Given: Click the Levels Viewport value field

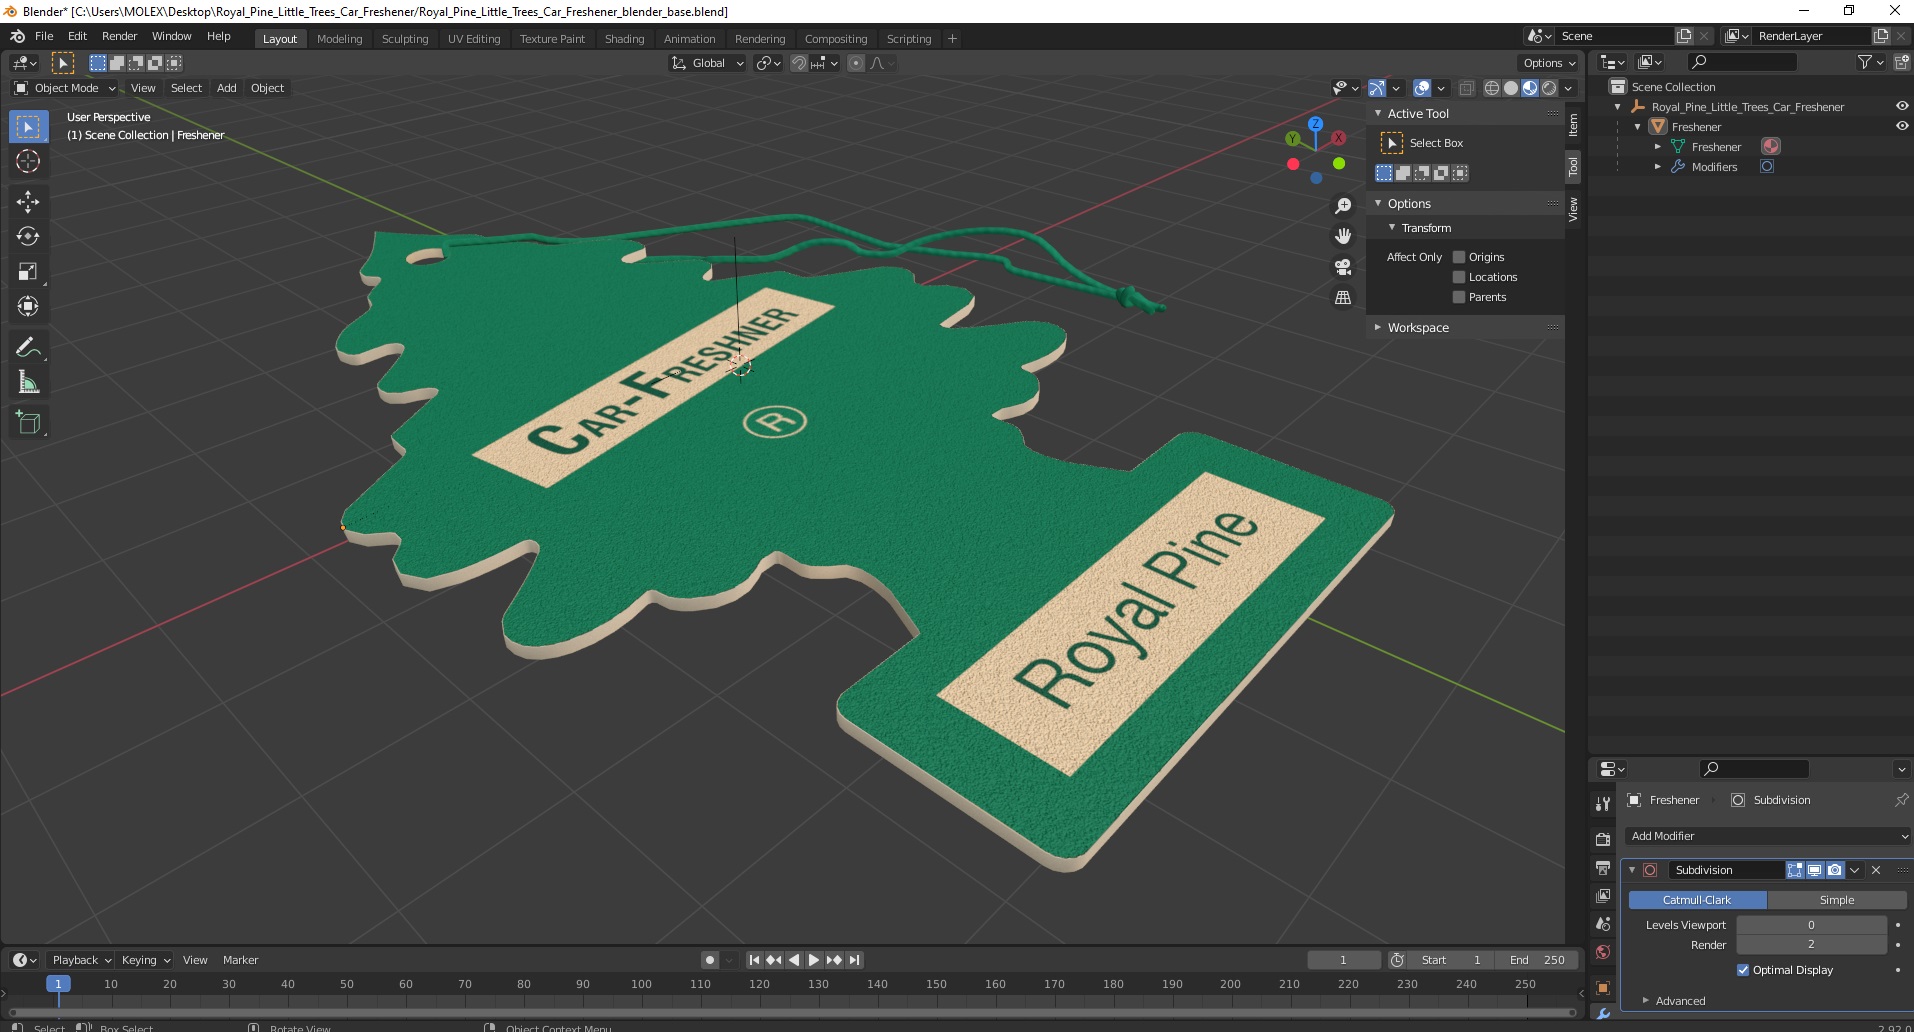Looking at the screenshot, I should [x=1811, y=925].
